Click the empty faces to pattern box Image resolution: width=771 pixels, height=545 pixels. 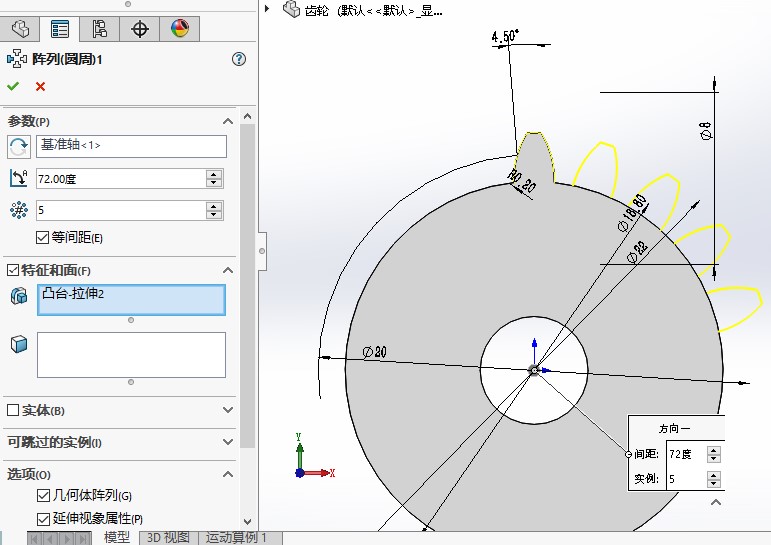click(x=131, y=355)
